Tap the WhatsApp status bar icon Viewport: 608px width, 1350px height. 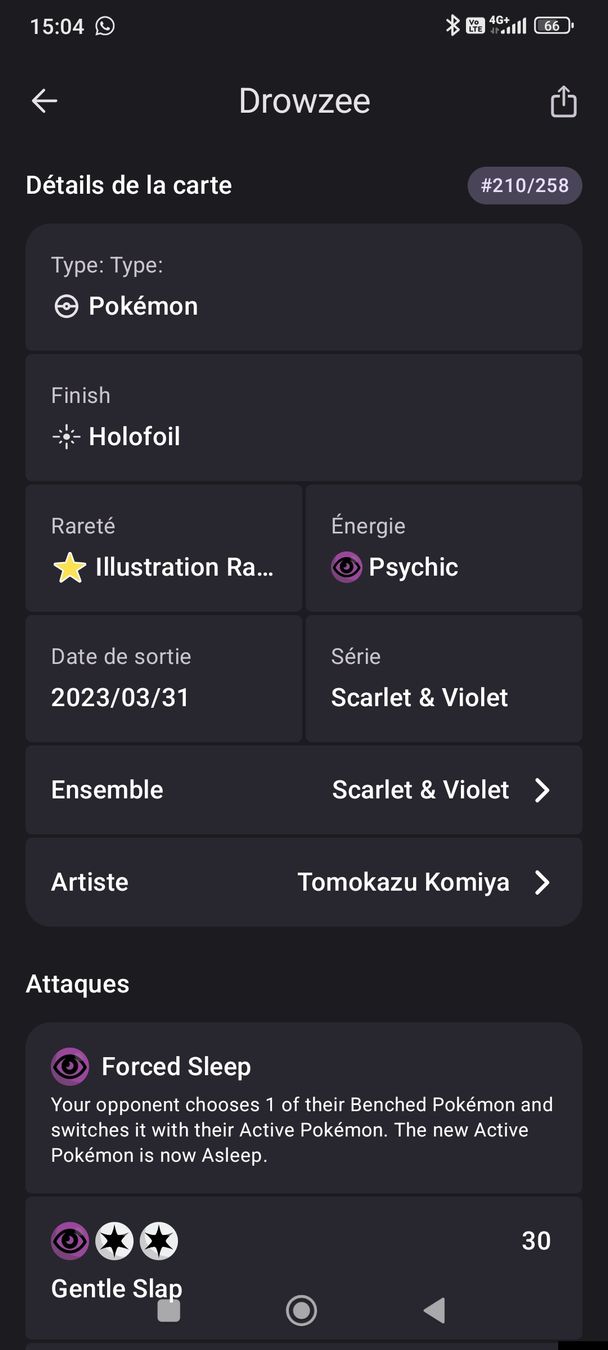pyautogui.click(x=105, y=26)
